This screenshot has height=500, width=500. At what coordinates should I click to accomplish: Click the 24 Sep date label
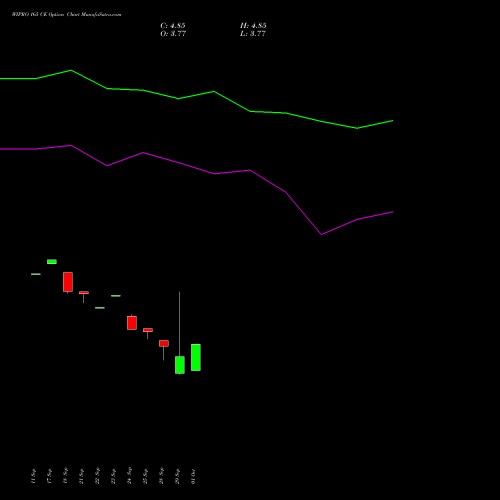click(x=129, y=476)
